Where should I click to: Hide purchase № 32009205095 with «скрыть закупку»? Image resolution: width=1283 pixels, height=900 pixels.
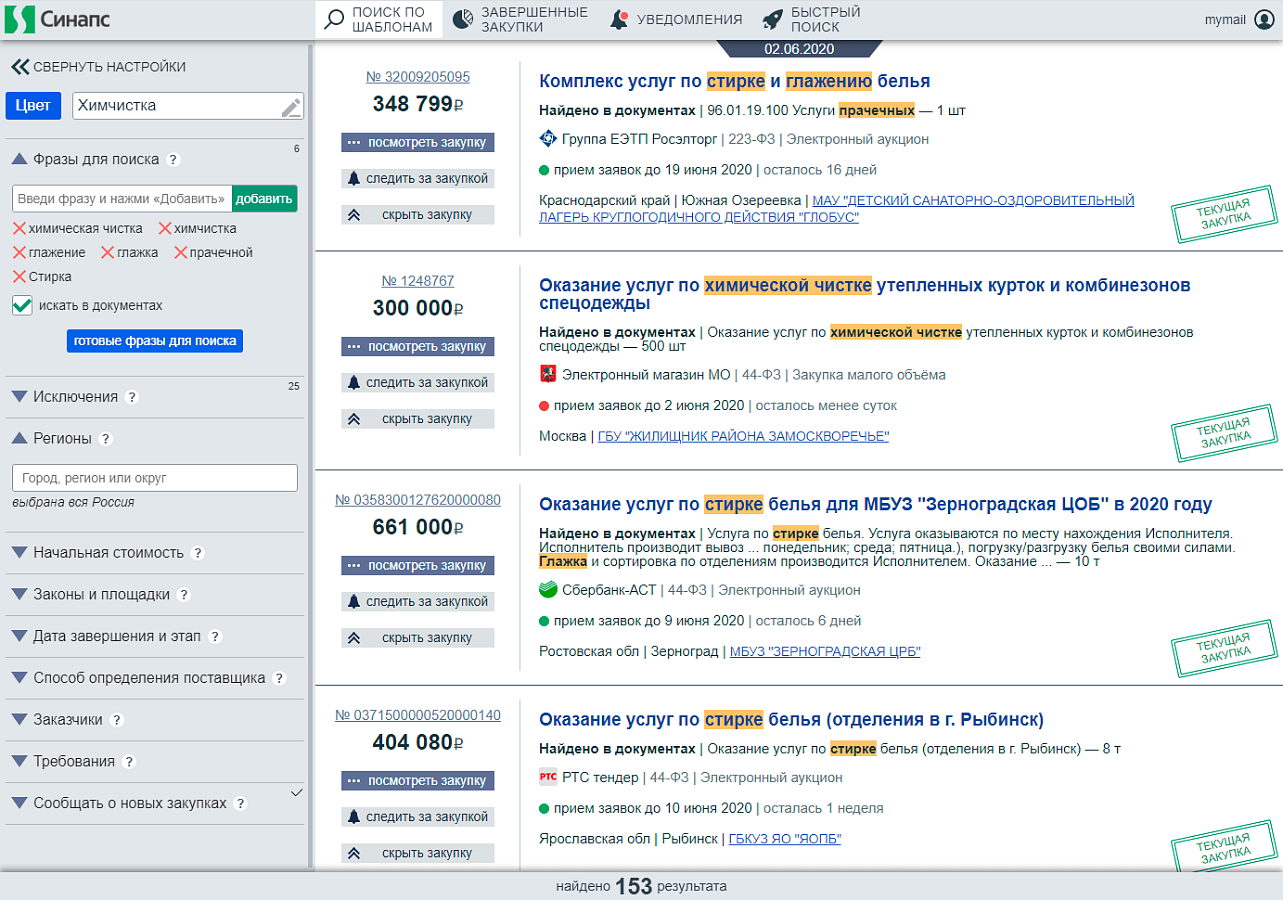click(x=418, y=214)
